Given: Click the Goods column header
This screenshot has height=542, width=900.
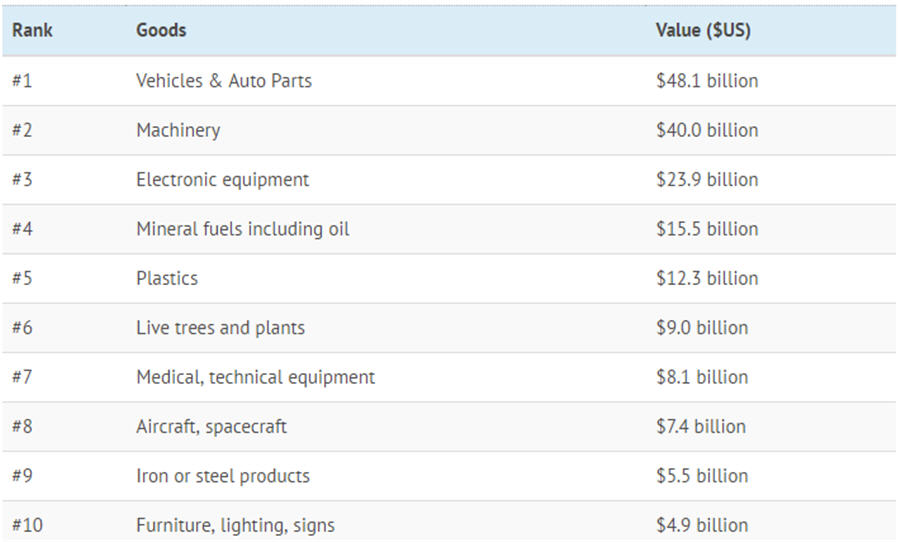Looking at the screenshot, I should 161,30.
